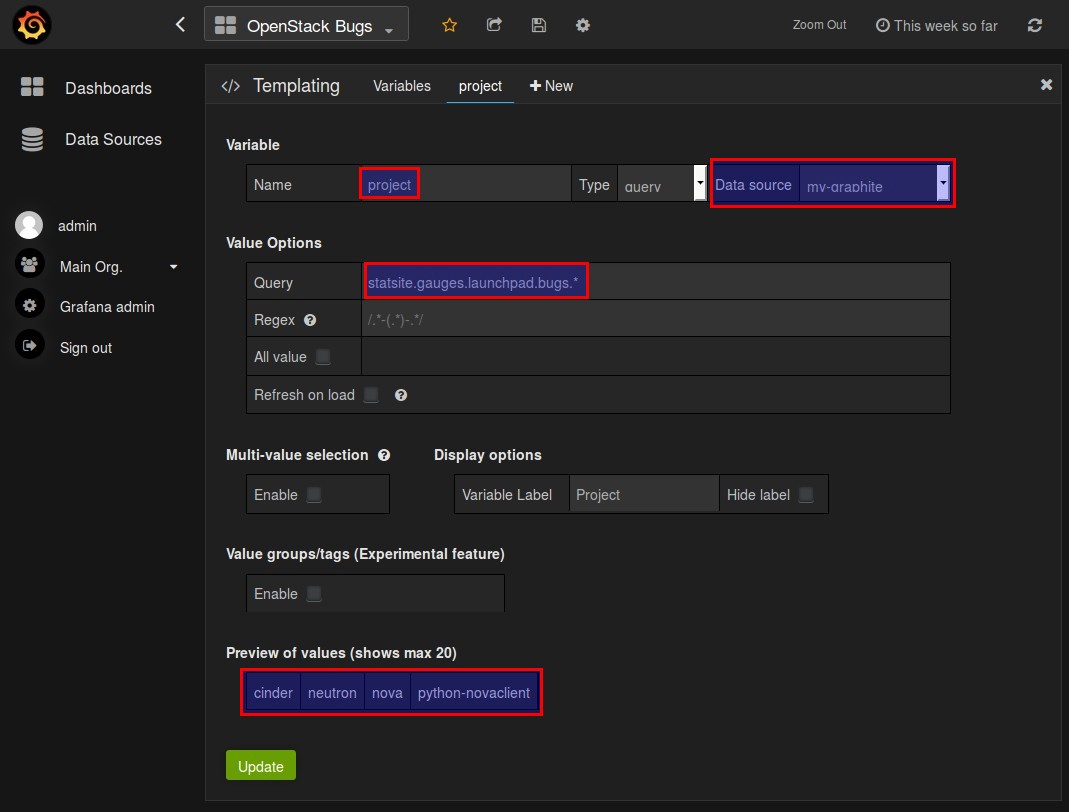Viewport: 1069px width, 812px height.
Task: Open dashboard settings gear icon
Action: coord(583,25)
